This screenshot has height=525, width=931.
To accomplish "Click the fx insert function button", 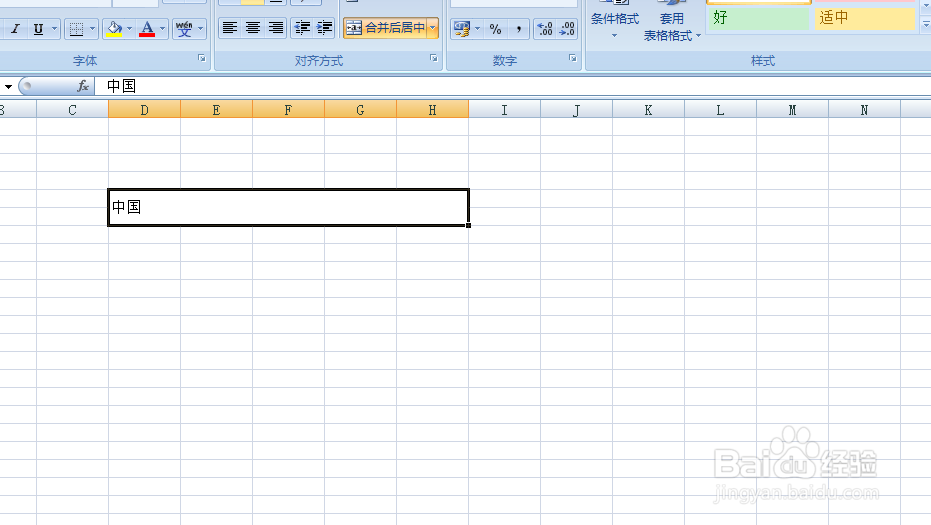I will pyautogui.click(x=83, y=86).
